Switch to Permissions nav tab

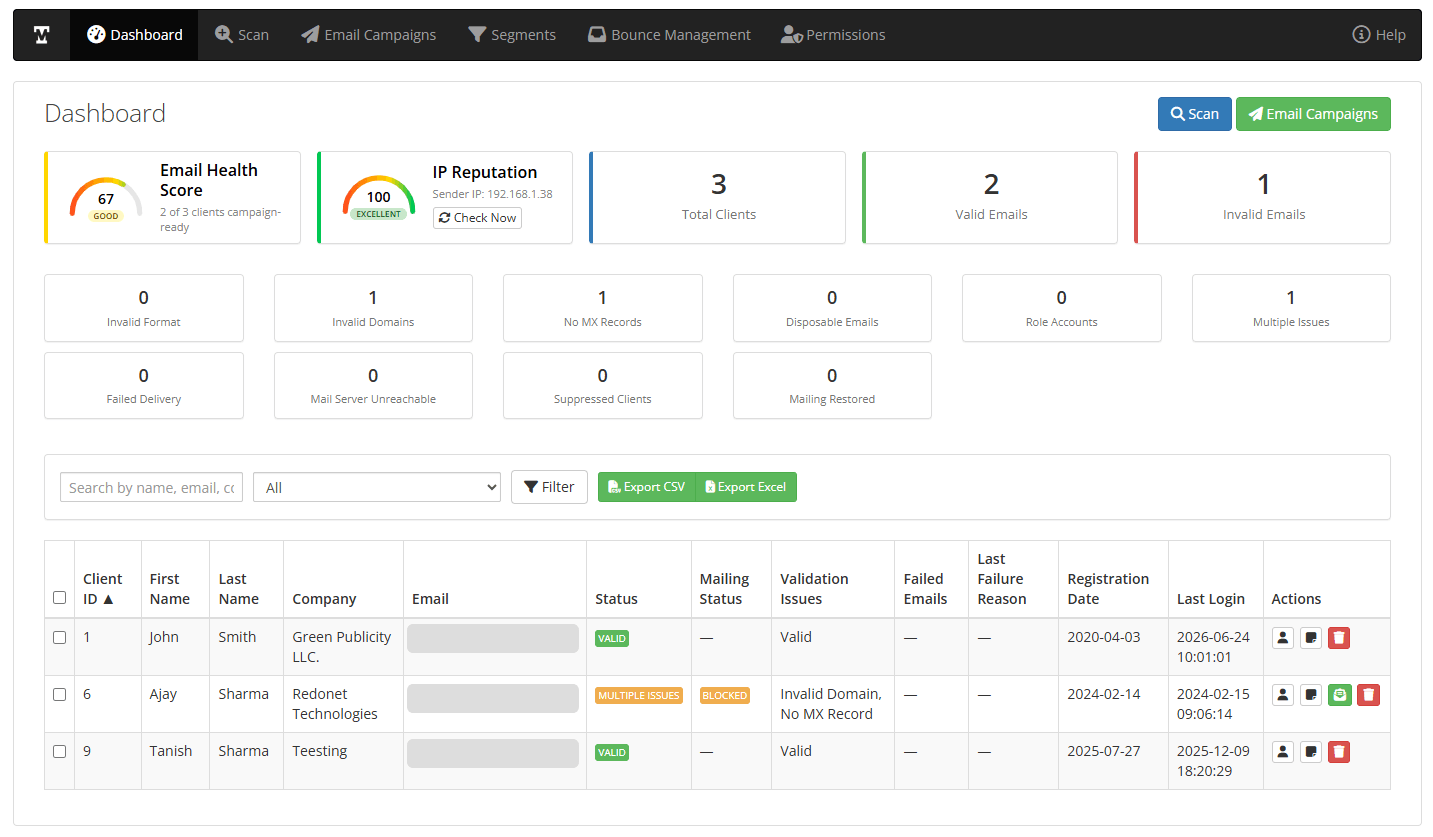[833, 35]
